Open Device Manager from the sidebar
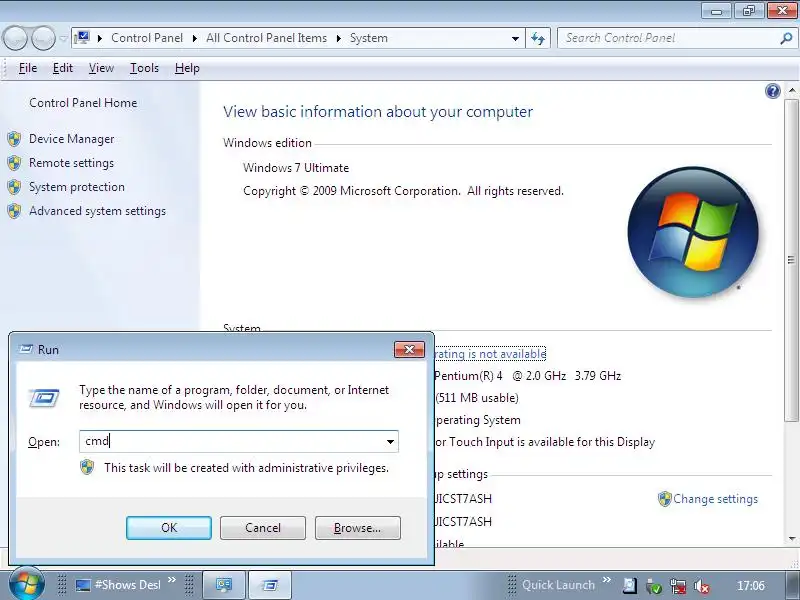800x600 pixels. click(x=71, y=139)
